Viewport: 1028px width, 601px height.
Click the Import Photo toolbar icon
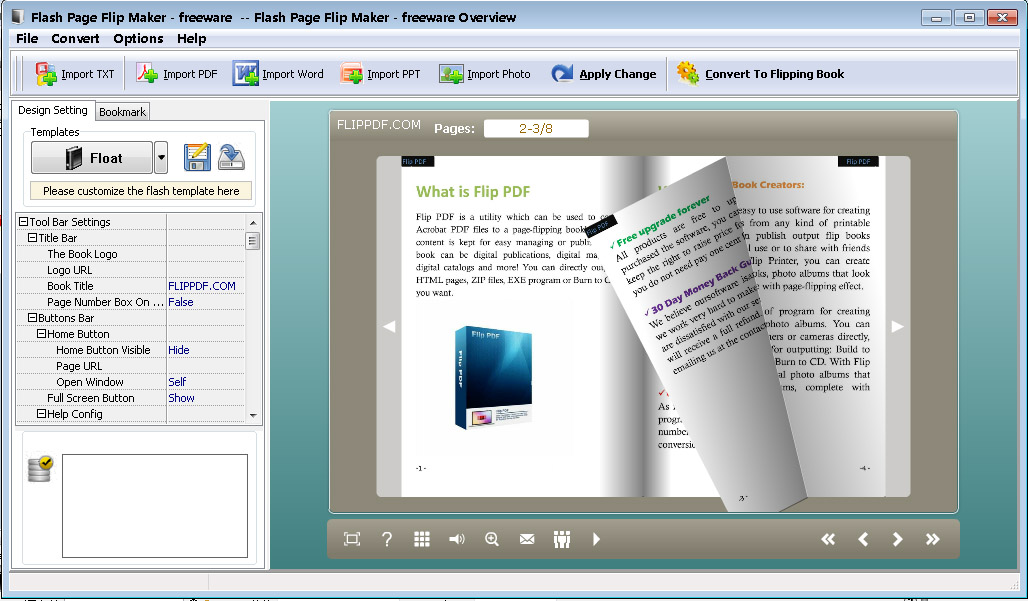tap(451, 74)
